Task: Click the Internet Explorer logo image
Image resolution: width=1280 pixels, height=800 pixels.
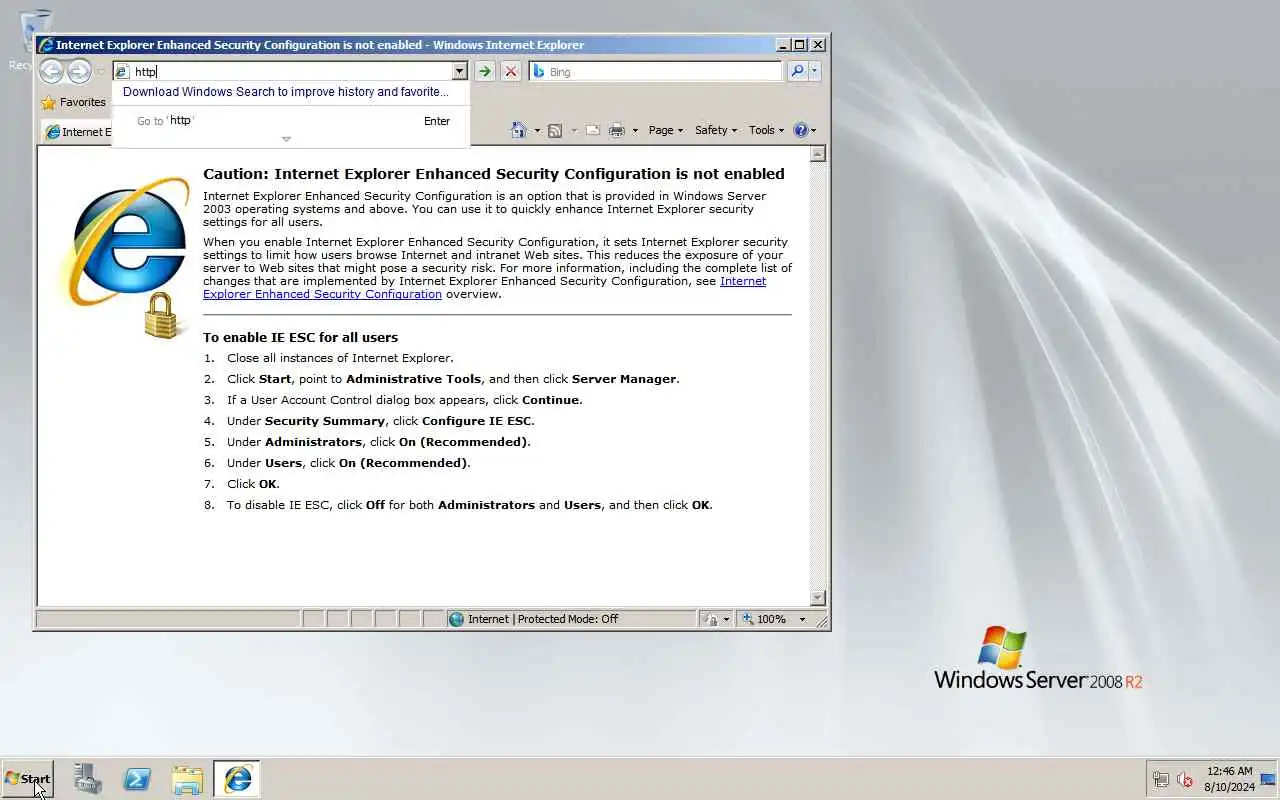Action: (128, 258)
